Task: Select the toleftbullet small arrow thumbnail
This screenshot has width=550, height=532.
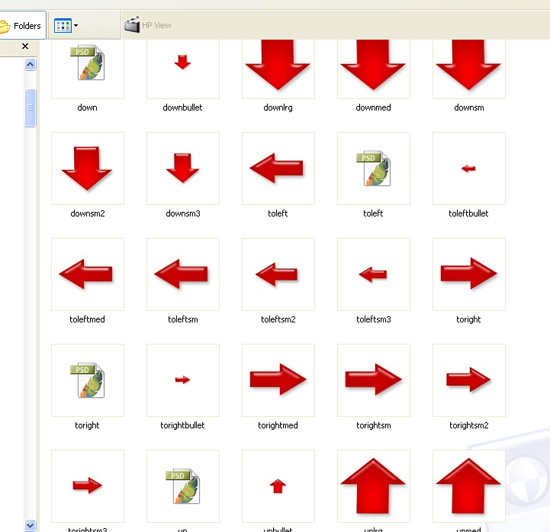Action: tap(469, 169)
